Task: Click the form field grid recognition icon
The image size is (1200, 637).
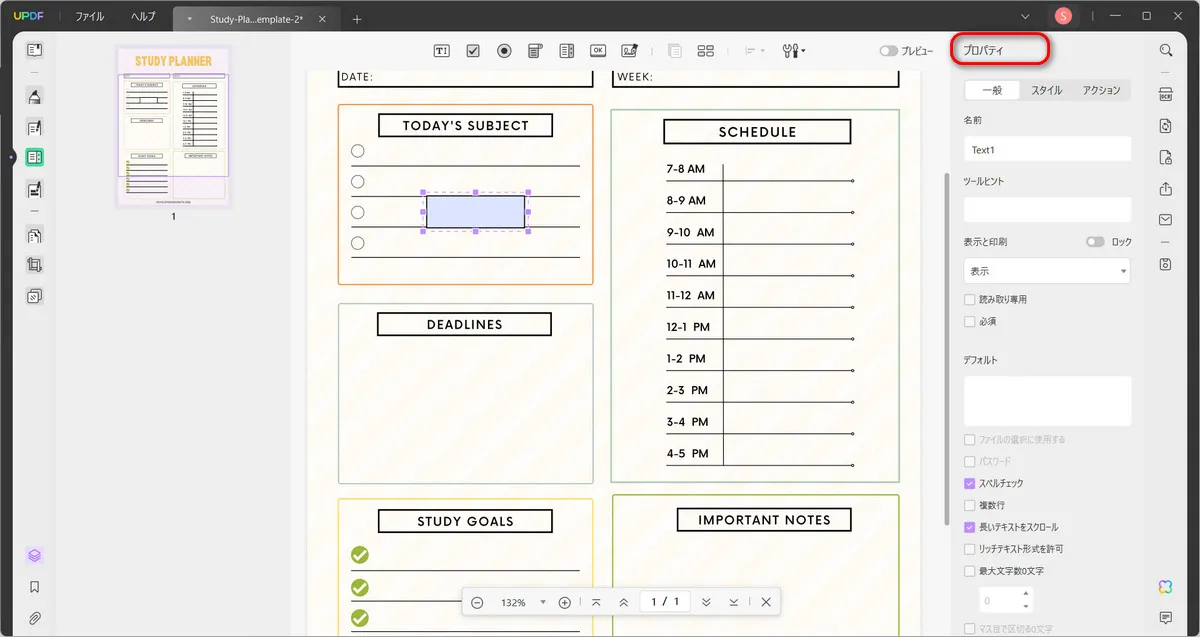Action: point(706,51)
